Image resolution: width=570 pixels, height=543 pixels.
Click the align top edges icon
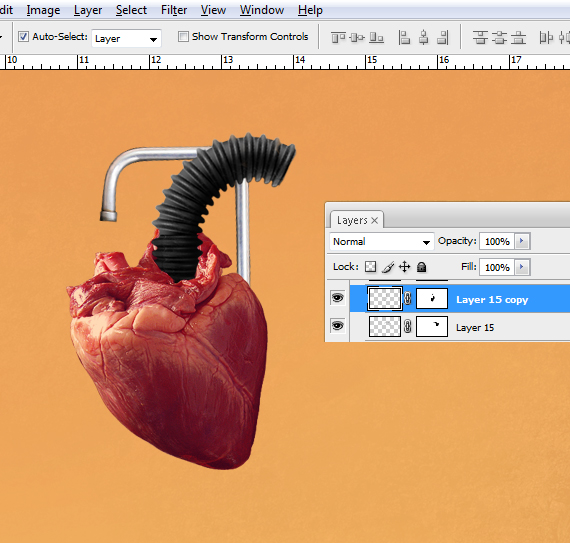[x=338, y=37]
